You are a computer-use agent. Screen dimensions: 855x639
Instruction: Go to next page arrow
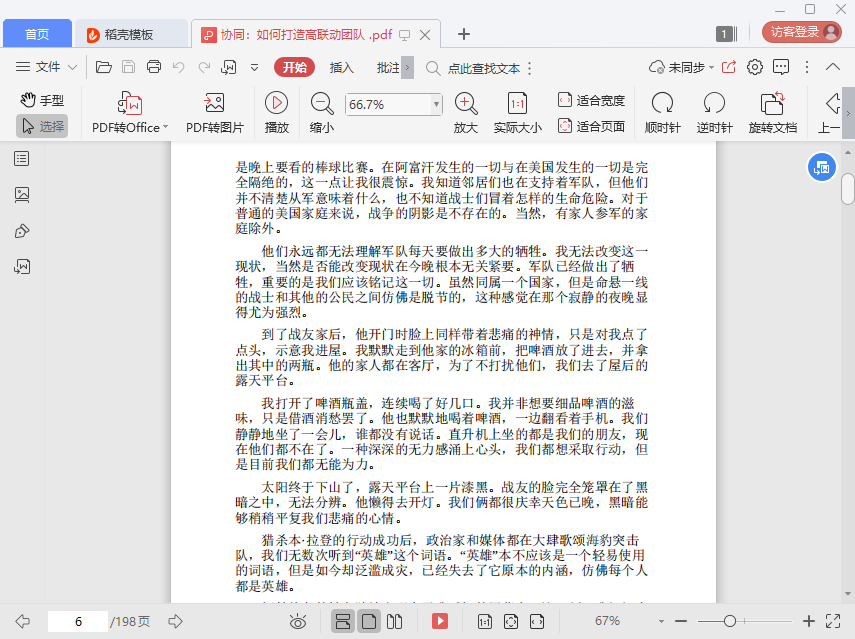(x=175, y=621)
